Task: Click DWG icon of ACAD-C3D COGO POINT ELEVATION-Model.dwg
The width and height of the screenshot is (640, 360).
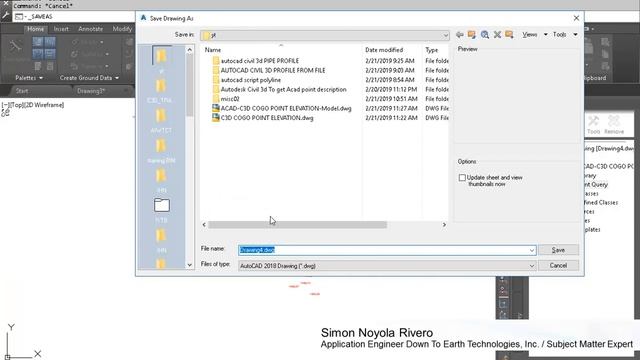Action: click(x=216, y=109)
